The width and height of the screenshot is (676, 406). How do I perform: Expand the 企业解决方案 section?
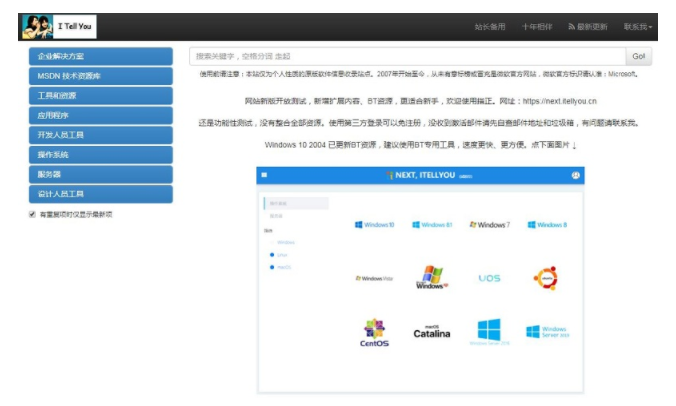[100, 56]
